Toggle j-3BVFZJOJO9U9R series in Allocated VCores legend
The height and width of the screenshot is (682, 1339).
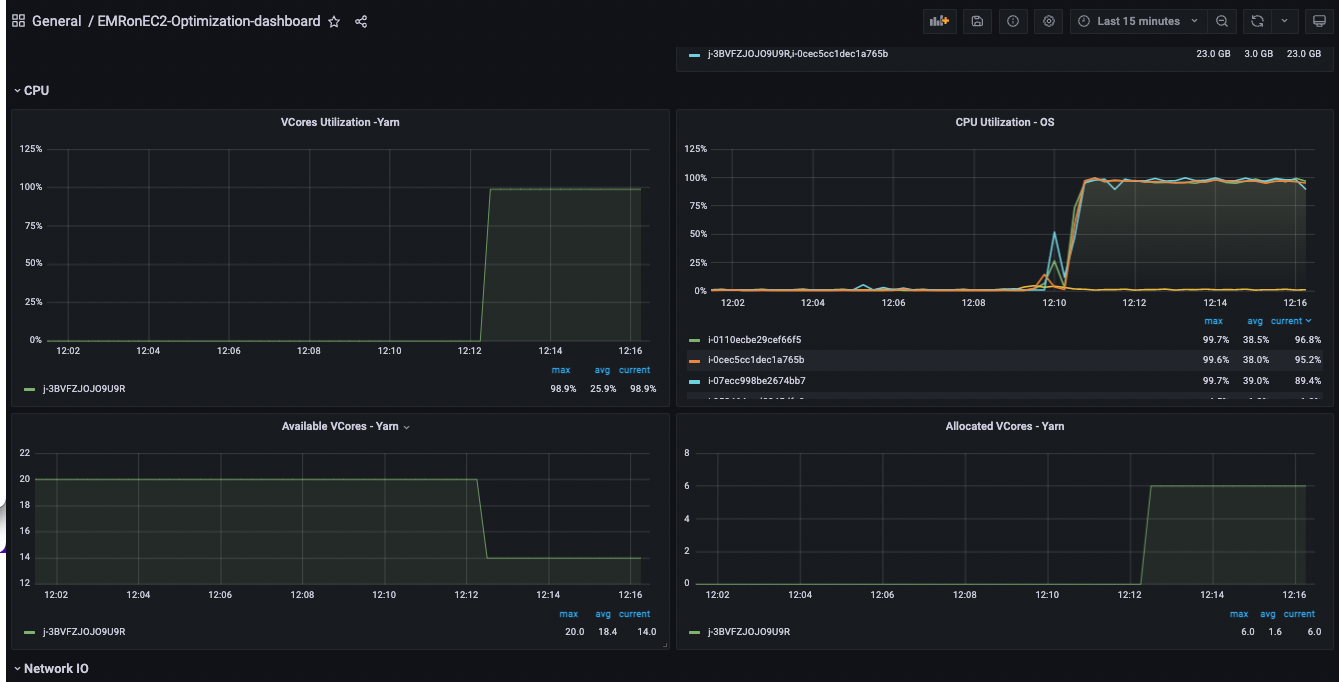749,632
